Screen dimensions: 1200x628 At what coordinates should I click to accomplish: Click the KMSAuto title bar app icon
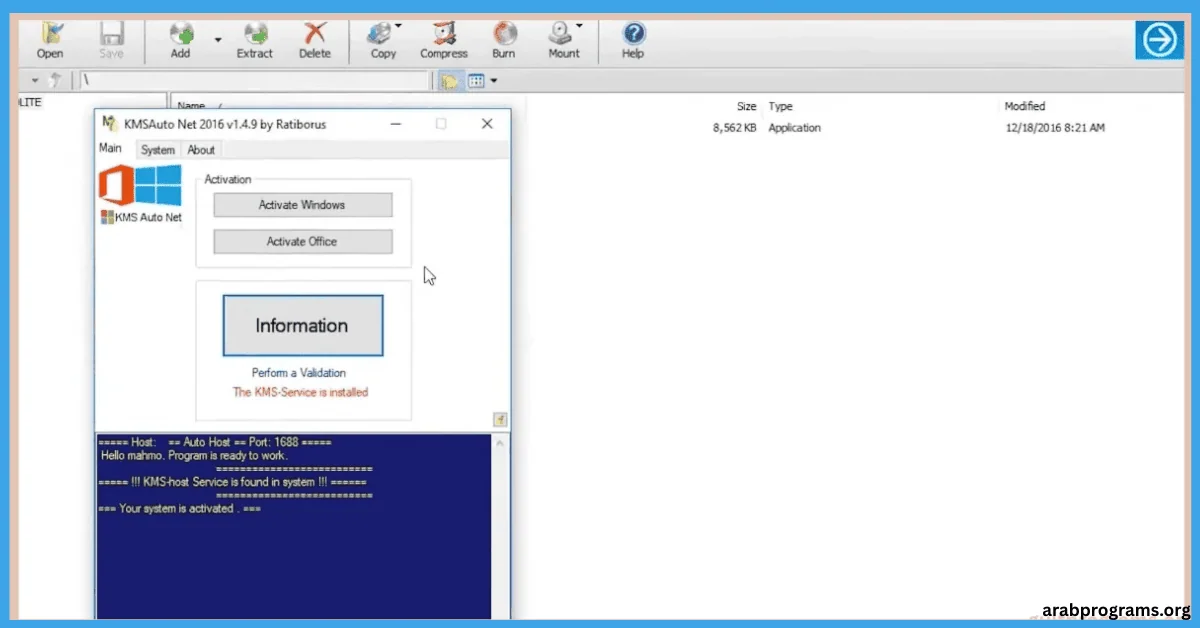[x=110, y=124]
